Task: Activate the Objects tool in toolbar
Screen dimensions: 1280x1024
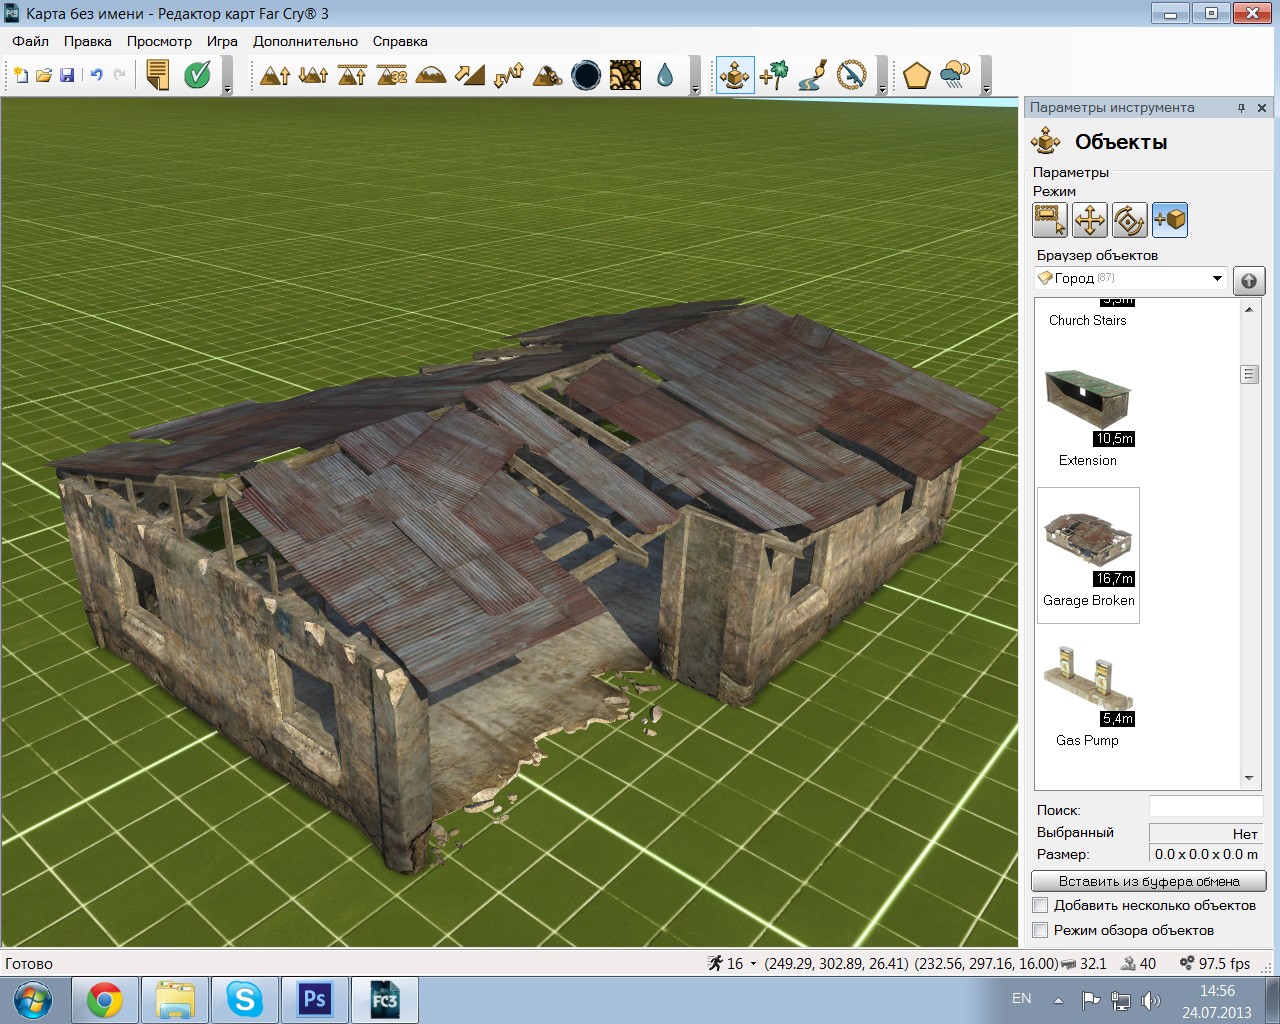Action: 735,75
